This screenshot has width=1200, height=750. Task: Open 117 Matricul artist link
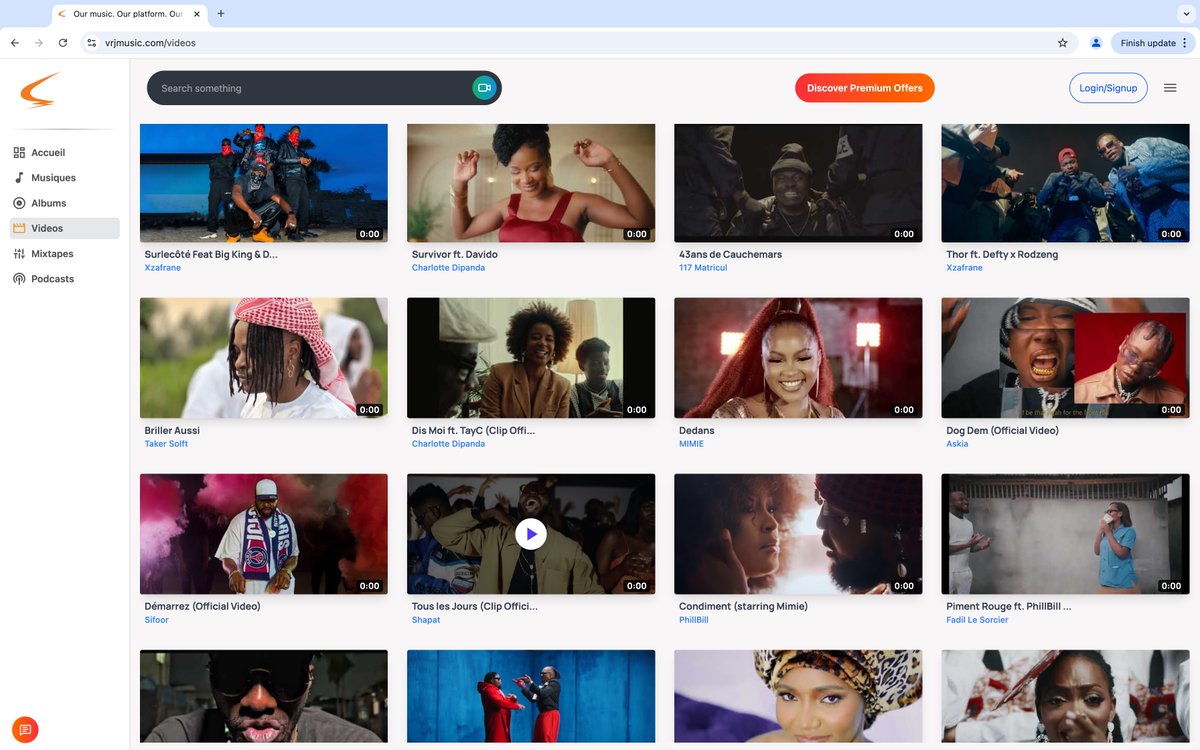pos(703,268)
